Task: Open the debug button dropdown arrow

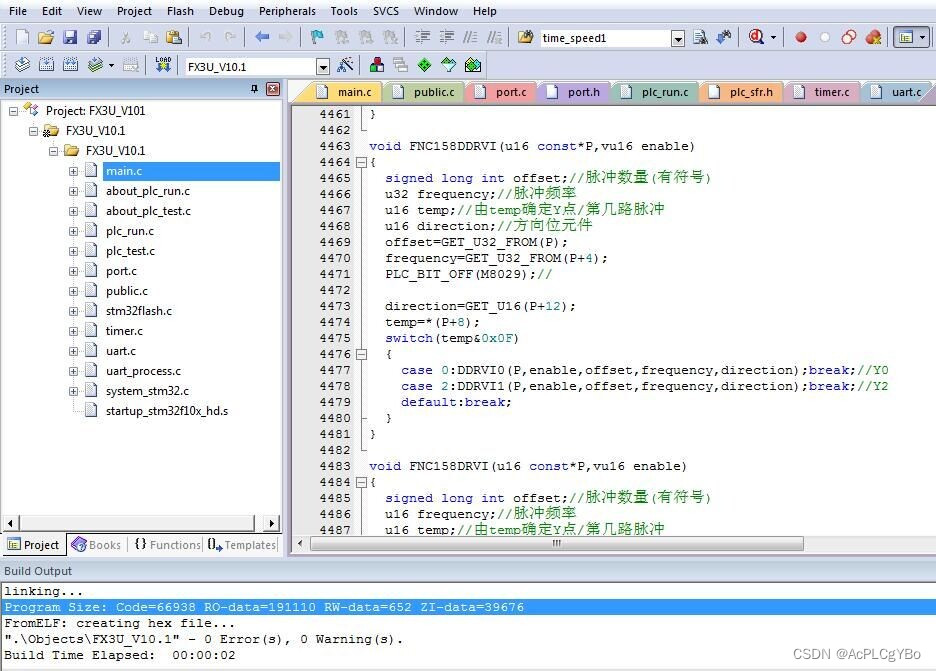Action: 774,38
